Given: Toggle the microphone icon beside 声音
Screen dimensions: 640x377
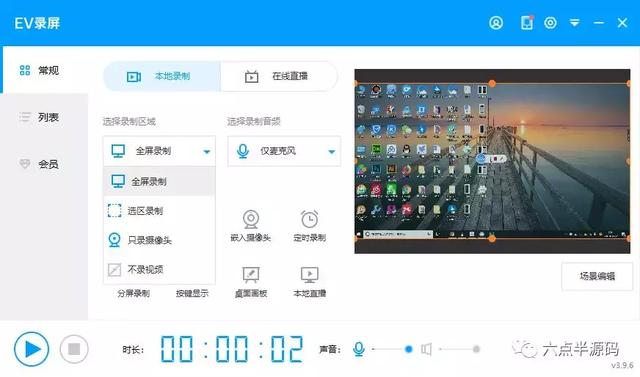Looking at the screenshot, I should click(x=359, y=349).
